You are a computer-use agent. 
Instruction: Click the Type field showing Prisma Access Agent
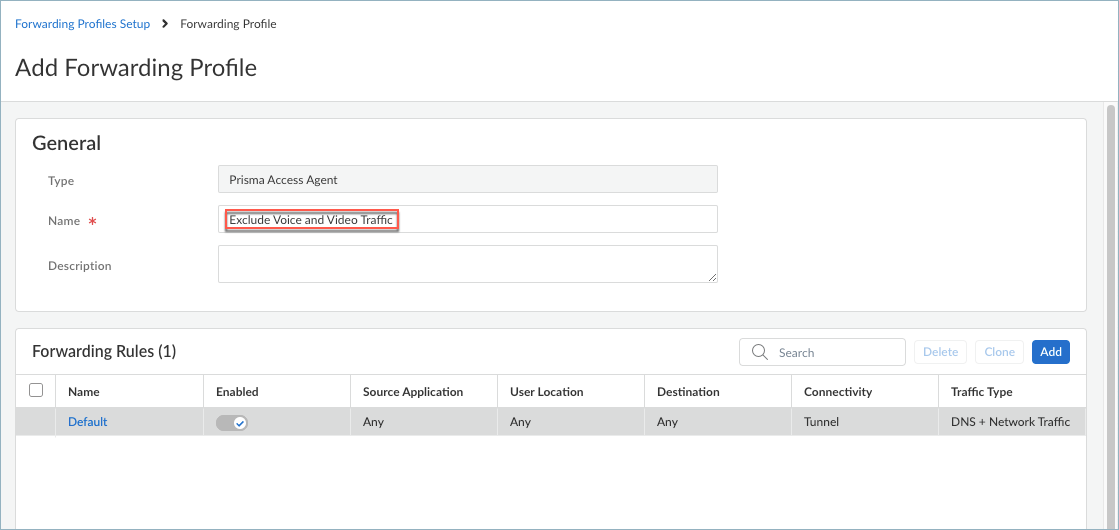click(x=467, y=180)
